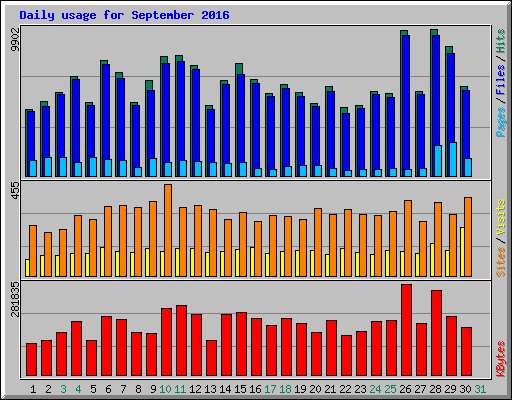
Task: Select the red KBytes bar for day 28
Action: click(436, 333)
